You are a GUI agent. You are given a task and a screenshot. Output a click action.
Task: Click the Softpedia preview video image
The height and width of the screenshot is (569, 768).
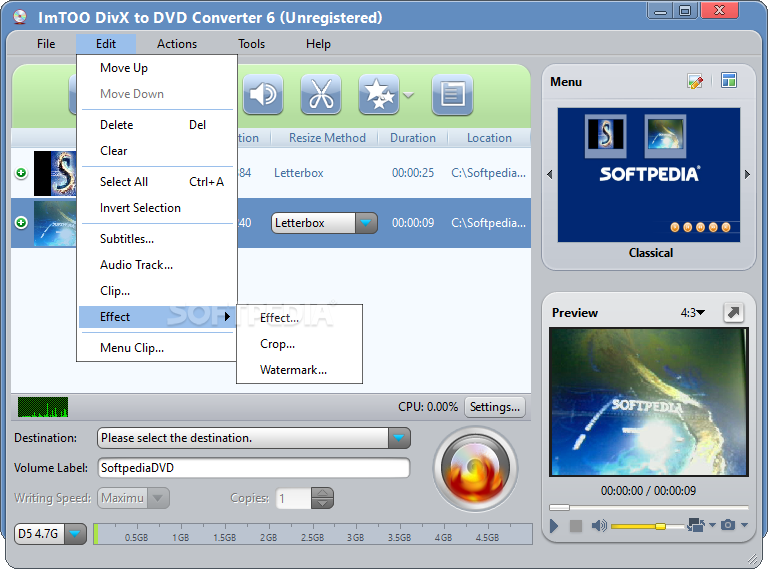(x=648, y=402)
